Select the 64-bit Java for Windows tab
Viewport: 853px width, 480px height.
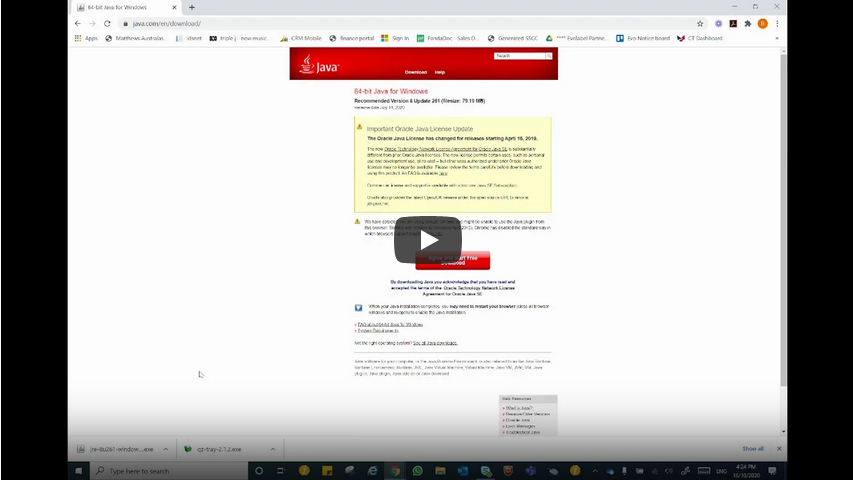126,8
